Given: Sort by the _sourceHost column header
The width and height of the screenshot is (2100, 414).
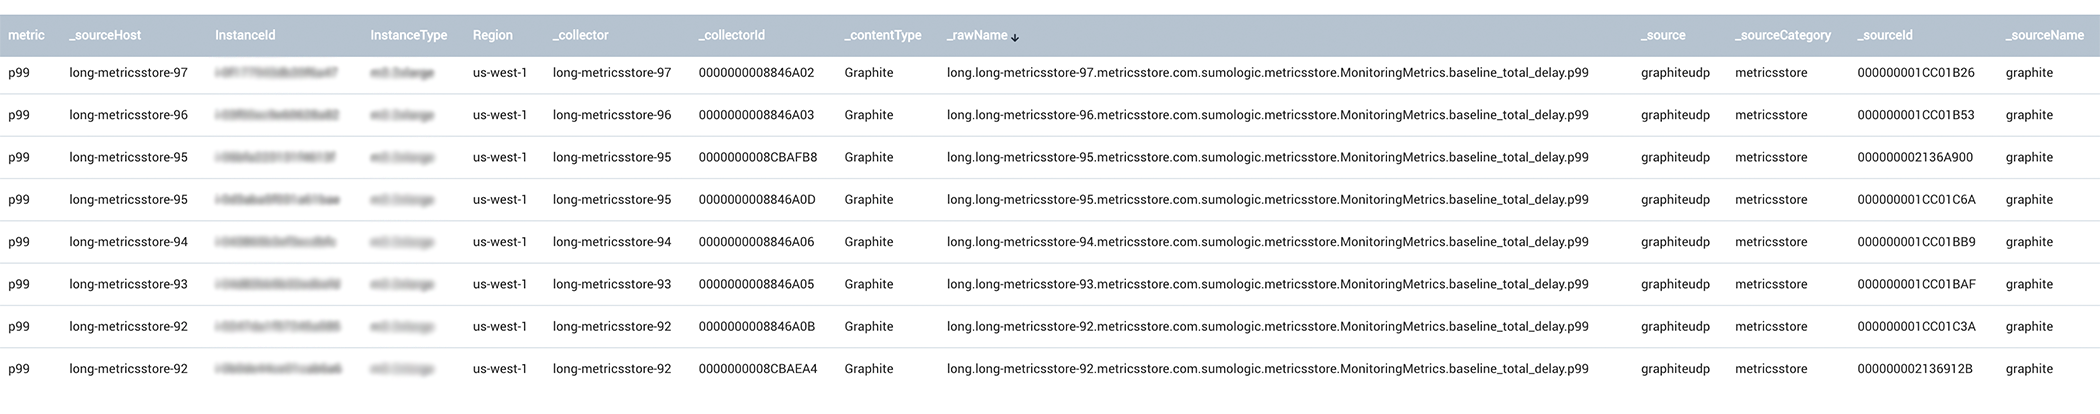Looking at the screenshot, I should [x=105, y=35].
